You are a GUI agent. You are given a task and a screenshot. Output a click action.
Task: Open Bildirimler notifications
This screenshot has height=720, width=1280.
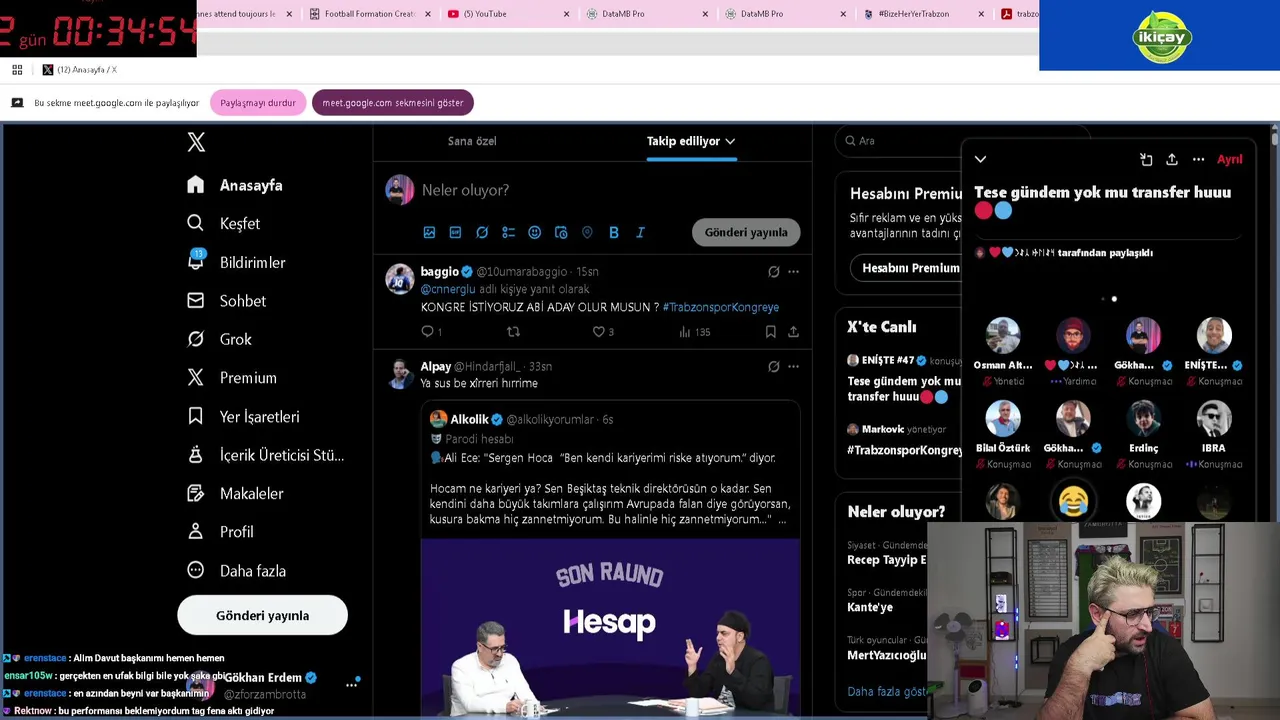click(236, 262)
